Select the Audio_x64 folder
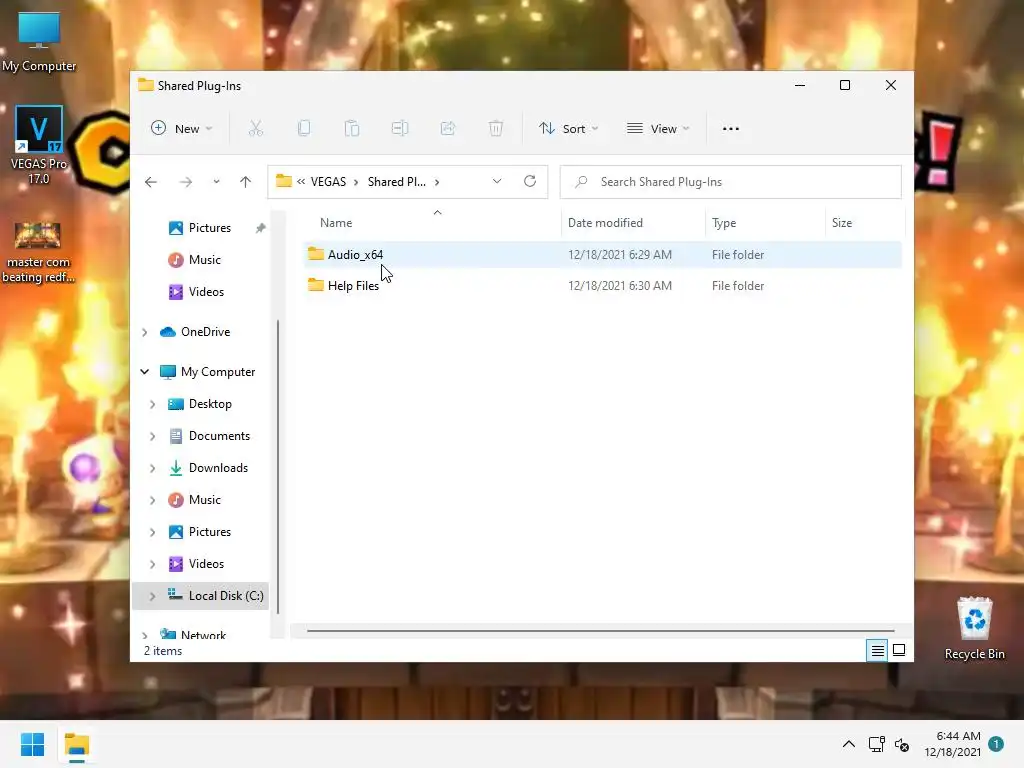Screen dimensions: 1024x768 [x=602, y=255]
